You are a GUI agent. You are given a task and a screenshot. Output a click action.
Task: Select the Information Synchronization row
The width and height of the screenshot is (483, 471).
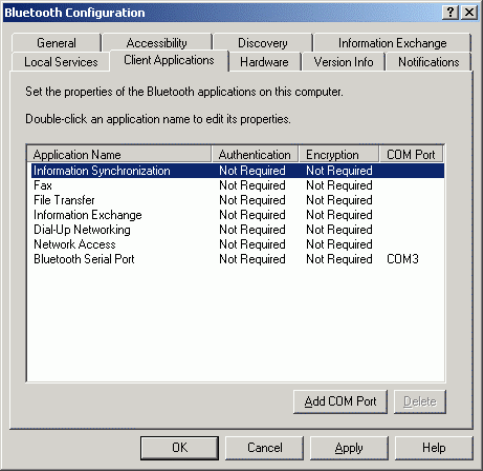tap(237, 170)
